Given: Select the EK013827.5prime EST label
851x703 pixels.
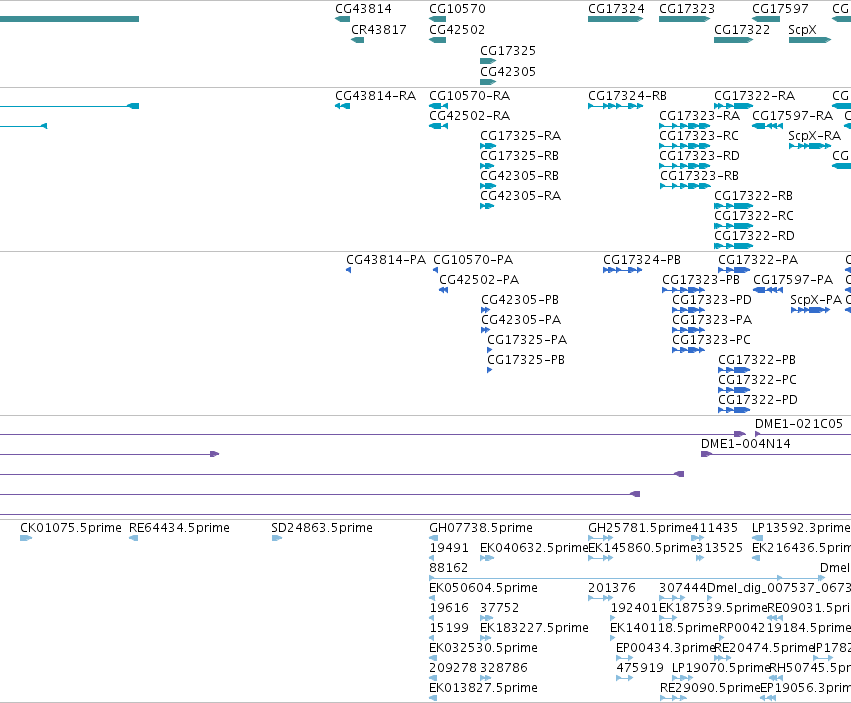Looking at the screenshot, I should point(484,688).
